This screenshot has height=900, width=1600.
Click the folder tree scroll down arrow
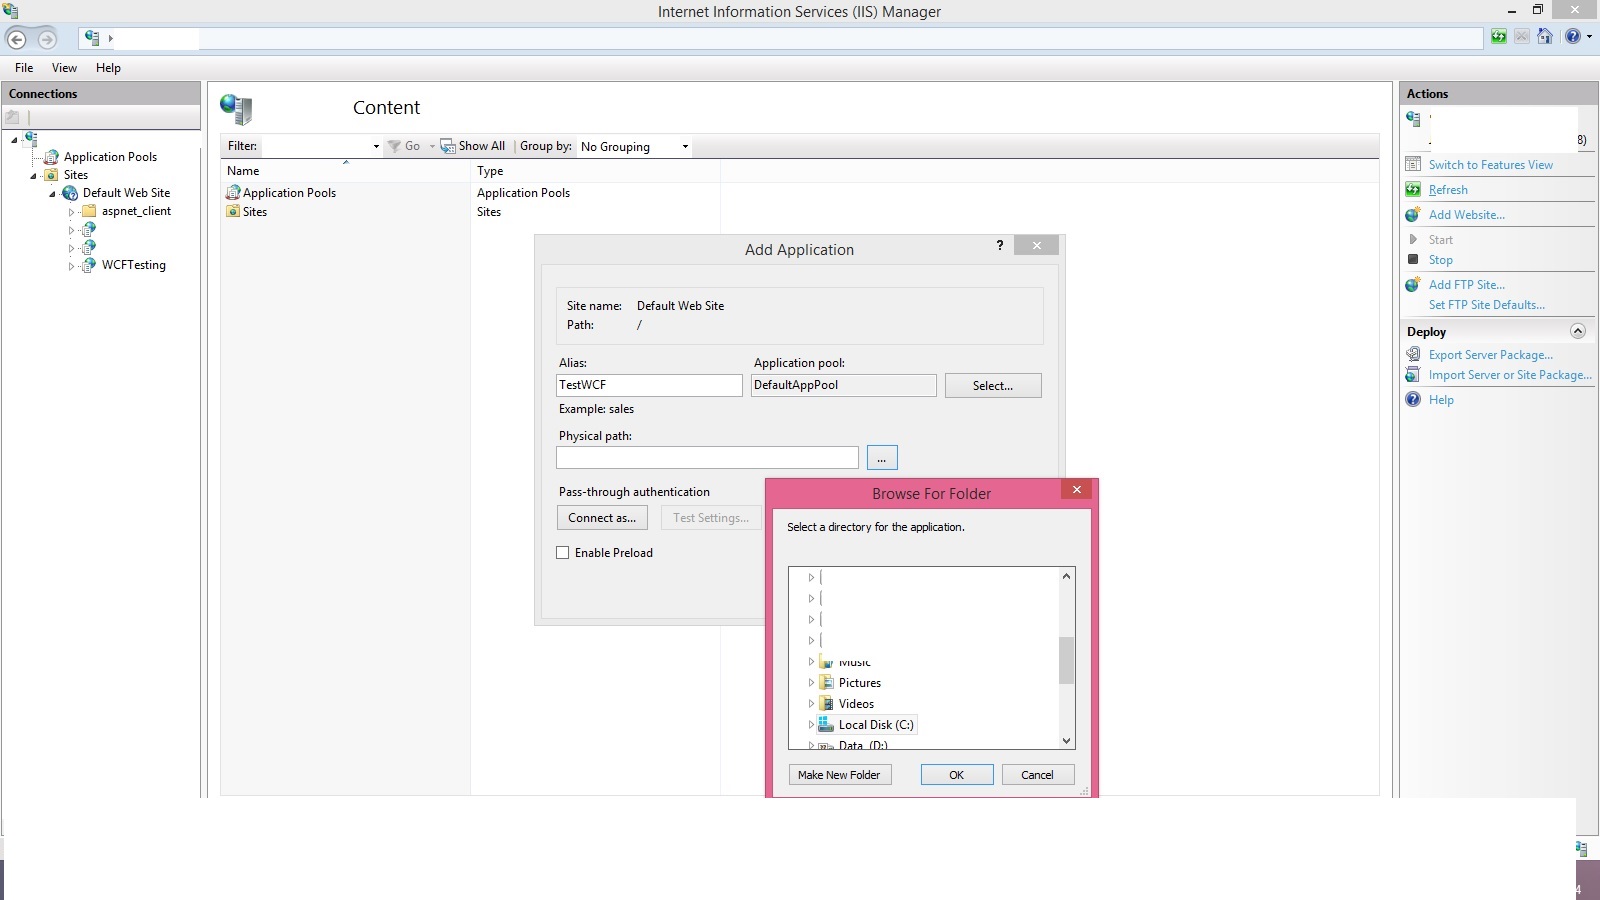(x=1066, y=741)
